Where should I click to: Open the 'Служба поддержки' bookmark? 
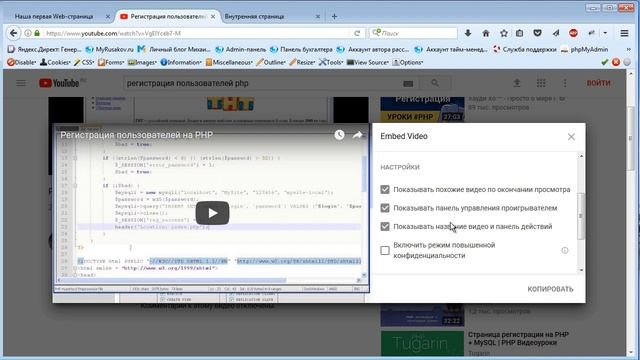[x=524, y=49]
